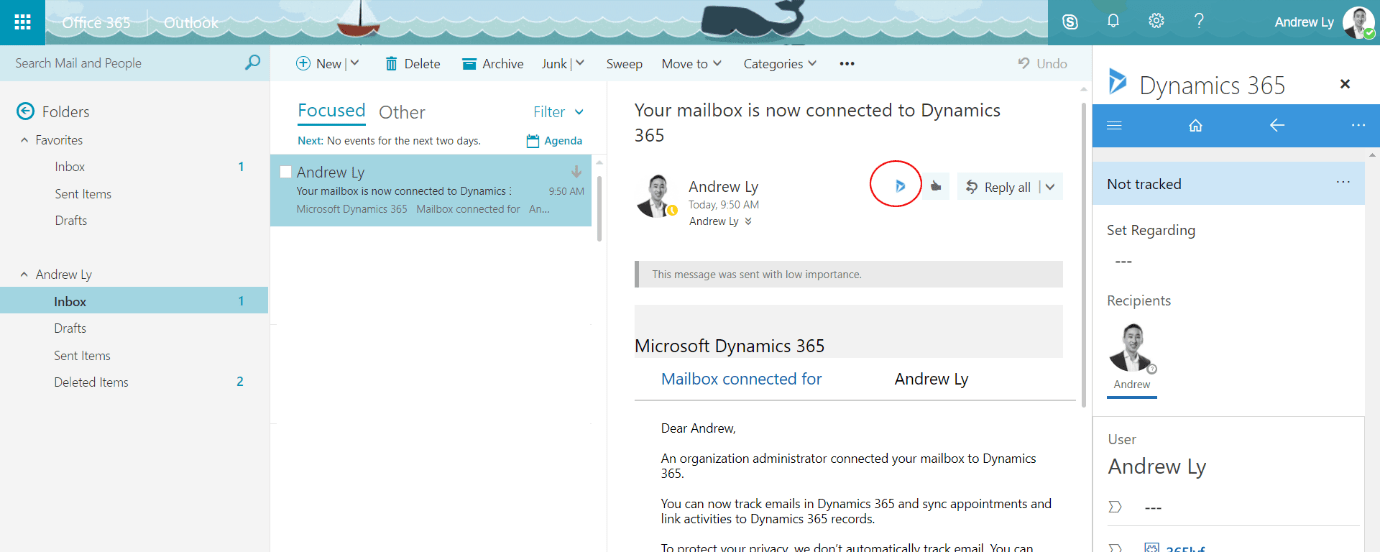This screenshot has height=552, width=1380.
Task: Open the Junk dropdown arrow
Action: point(580,63)
